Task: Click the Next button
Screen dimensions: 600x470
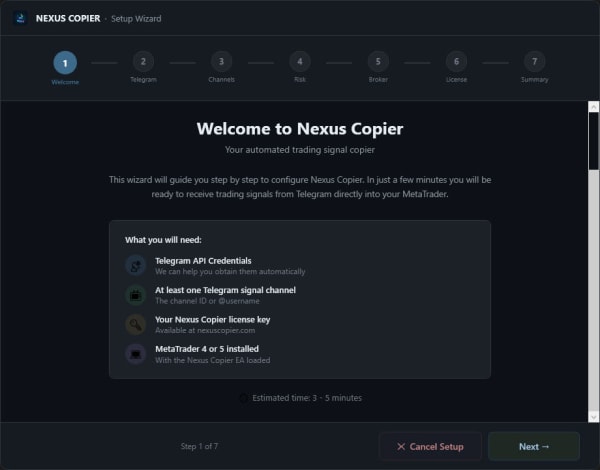Action: (x=534, y=446)
